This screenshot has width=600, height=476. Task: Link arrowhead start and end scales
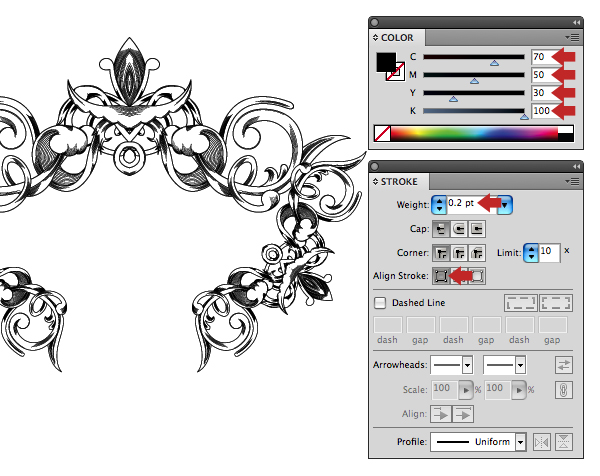pyautogui.click(x=564, y=390)
